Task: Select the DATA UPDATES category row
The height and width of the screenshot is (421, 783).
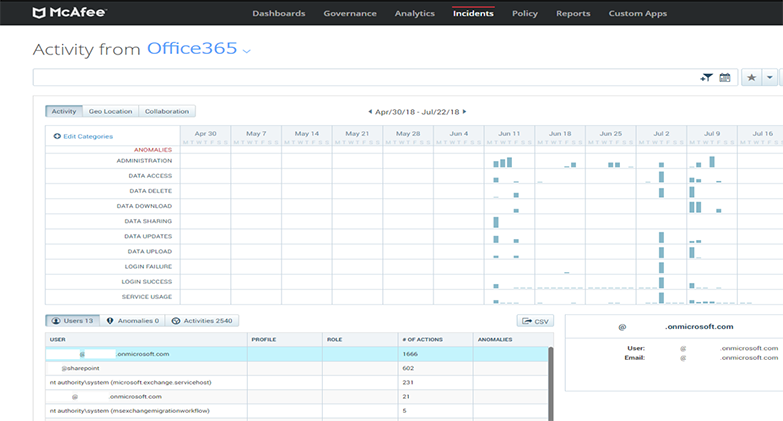Action: [x=148, y=236]
